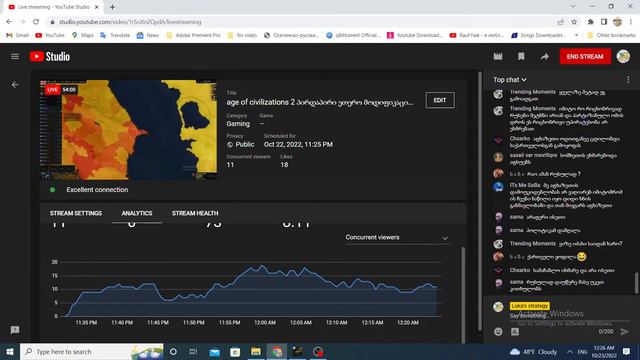This screenshot has height=360, width=640.
Task: Click the Windows search box
Action: (x=92, y=351)
